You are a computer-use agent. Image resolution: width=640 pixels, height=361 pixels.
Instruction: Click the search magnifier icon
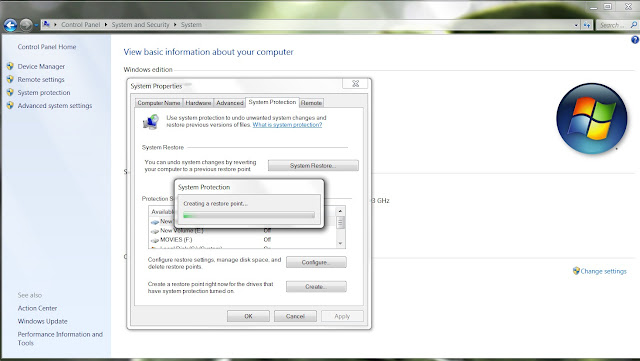[x=634, y=25]
